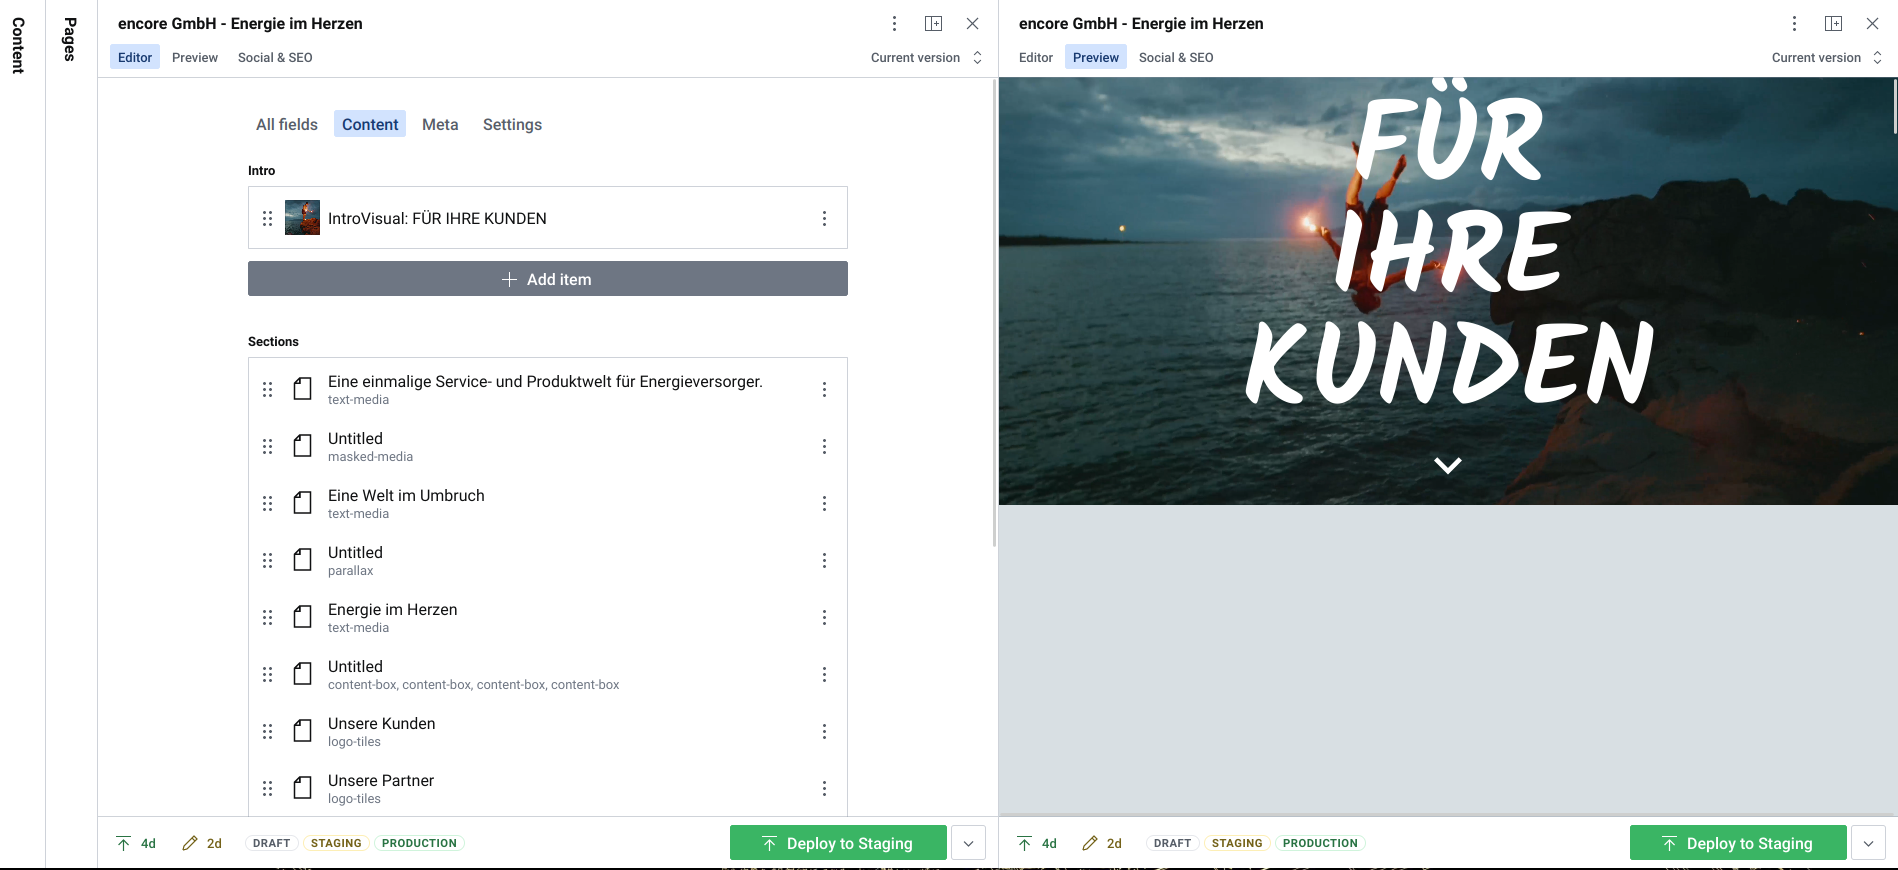Open Energie im Herzen section

pyautogui.click(x=392, y=617)
